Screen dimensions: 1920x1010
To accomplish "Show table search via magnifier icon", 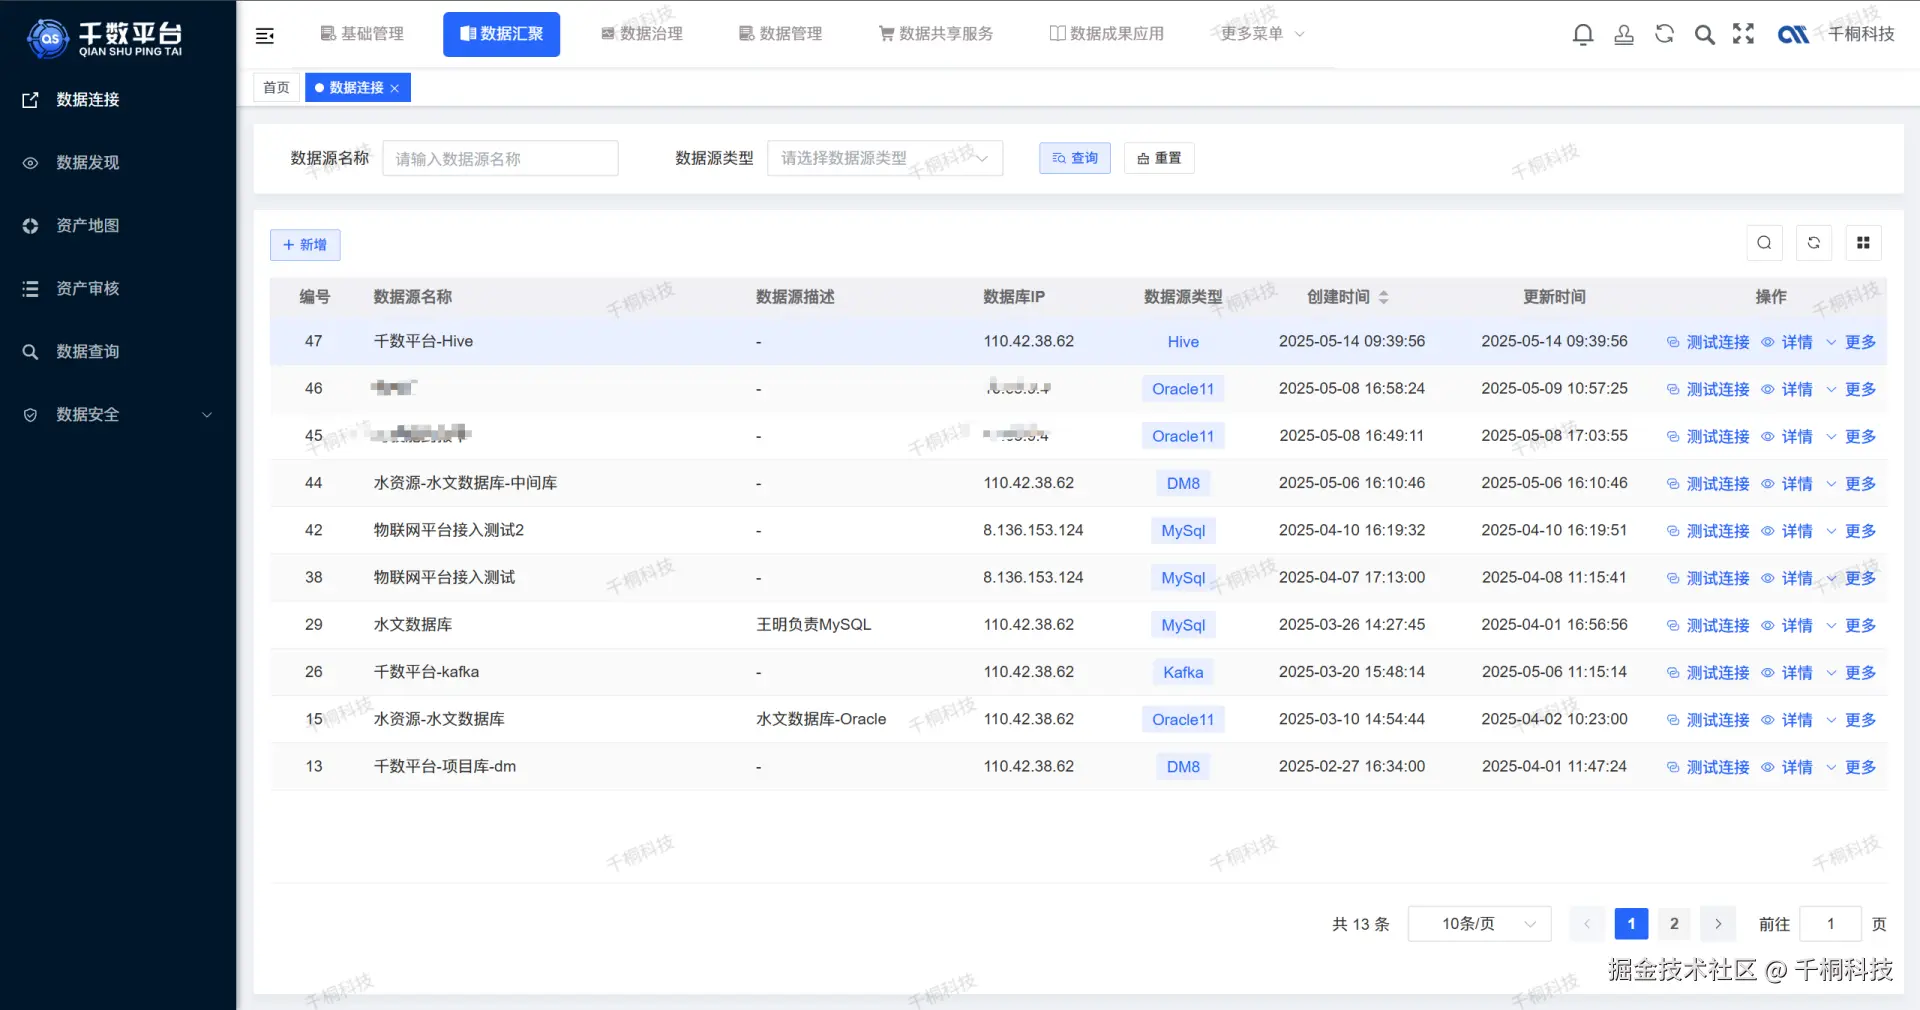I will pos(1764,243).
